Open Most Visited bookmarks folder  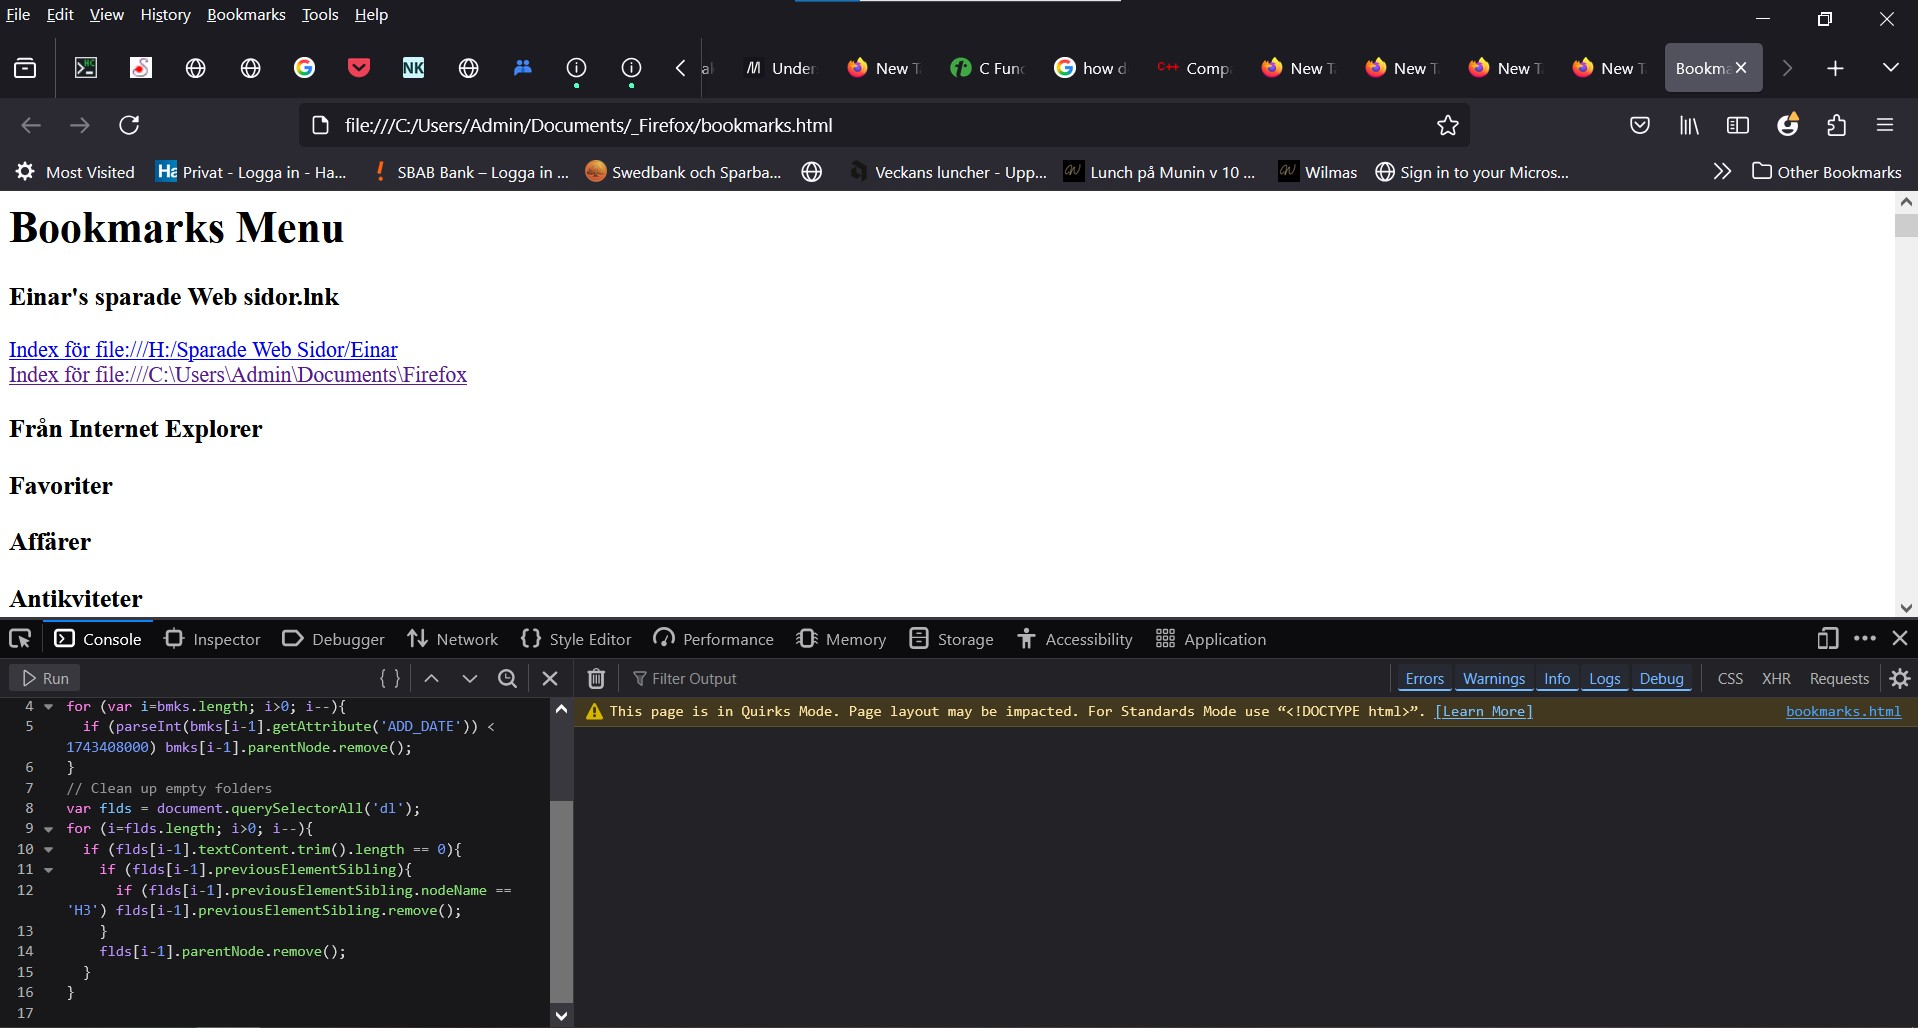[x=75, y=172]
